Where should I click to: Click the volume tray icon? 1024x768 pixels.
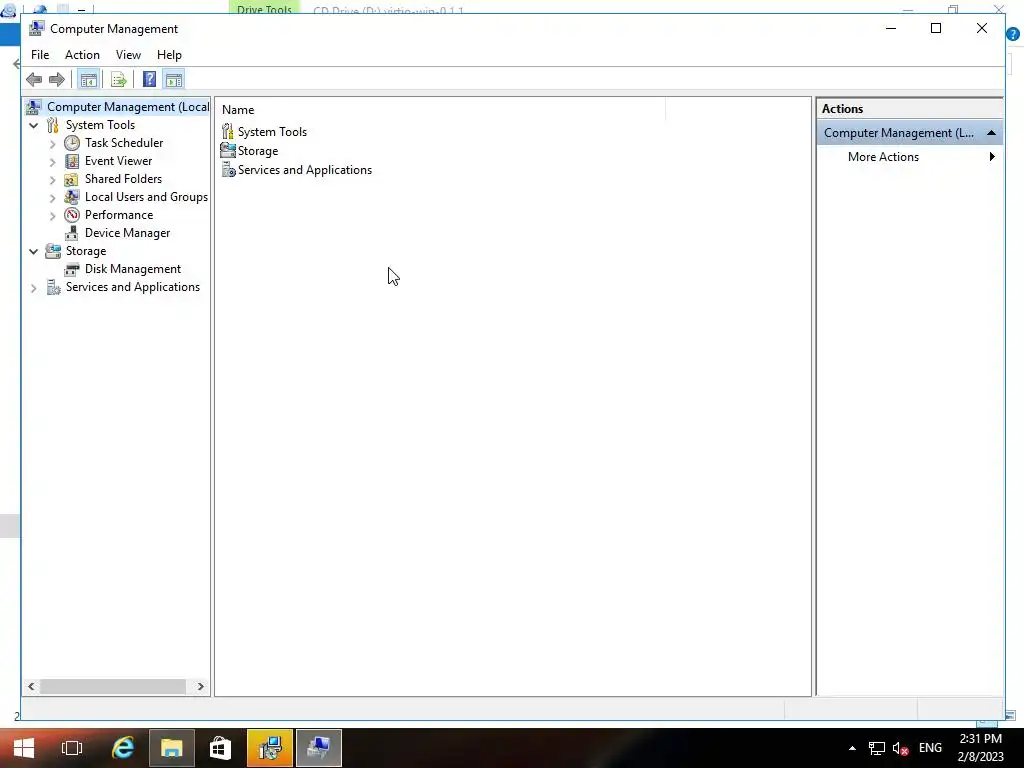tap(901, 748)
